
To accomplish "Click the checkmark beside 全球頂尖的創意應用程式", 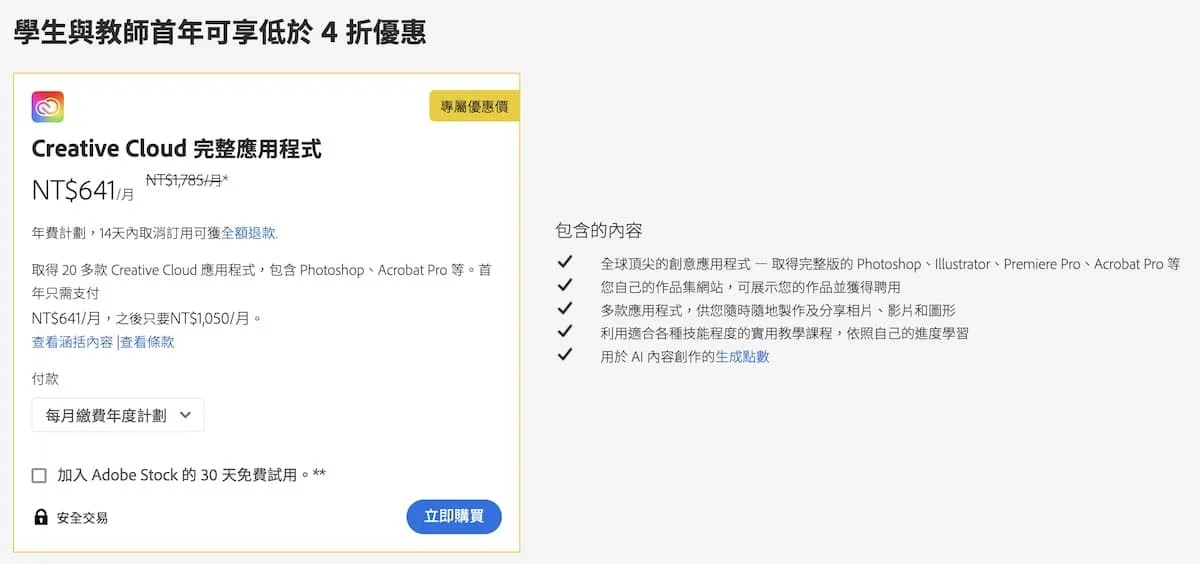I will 565,263.
